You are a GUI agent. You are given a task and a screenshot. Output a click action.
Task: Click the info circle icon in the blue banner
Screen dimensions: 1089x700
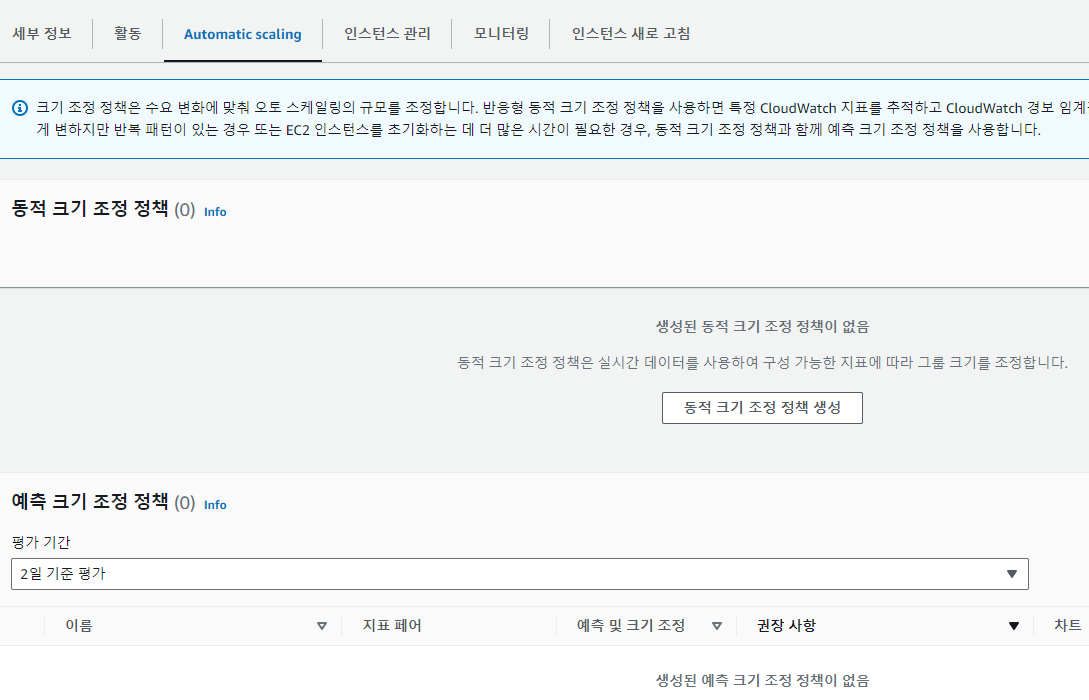click(20, 107)
